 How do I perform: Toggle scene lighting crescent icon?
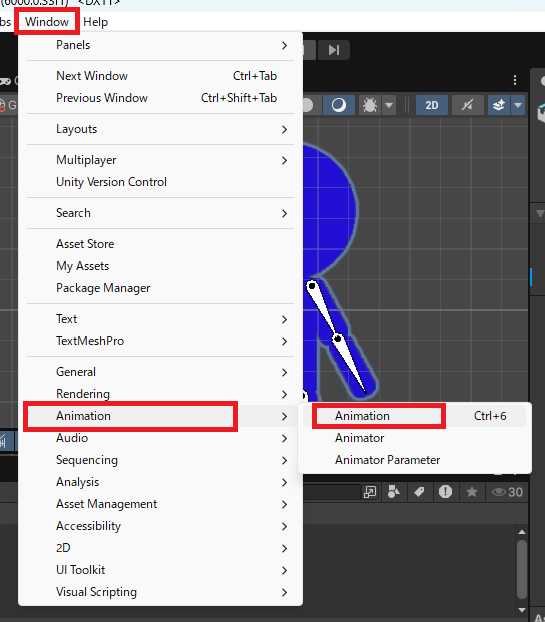pos(339,105)
